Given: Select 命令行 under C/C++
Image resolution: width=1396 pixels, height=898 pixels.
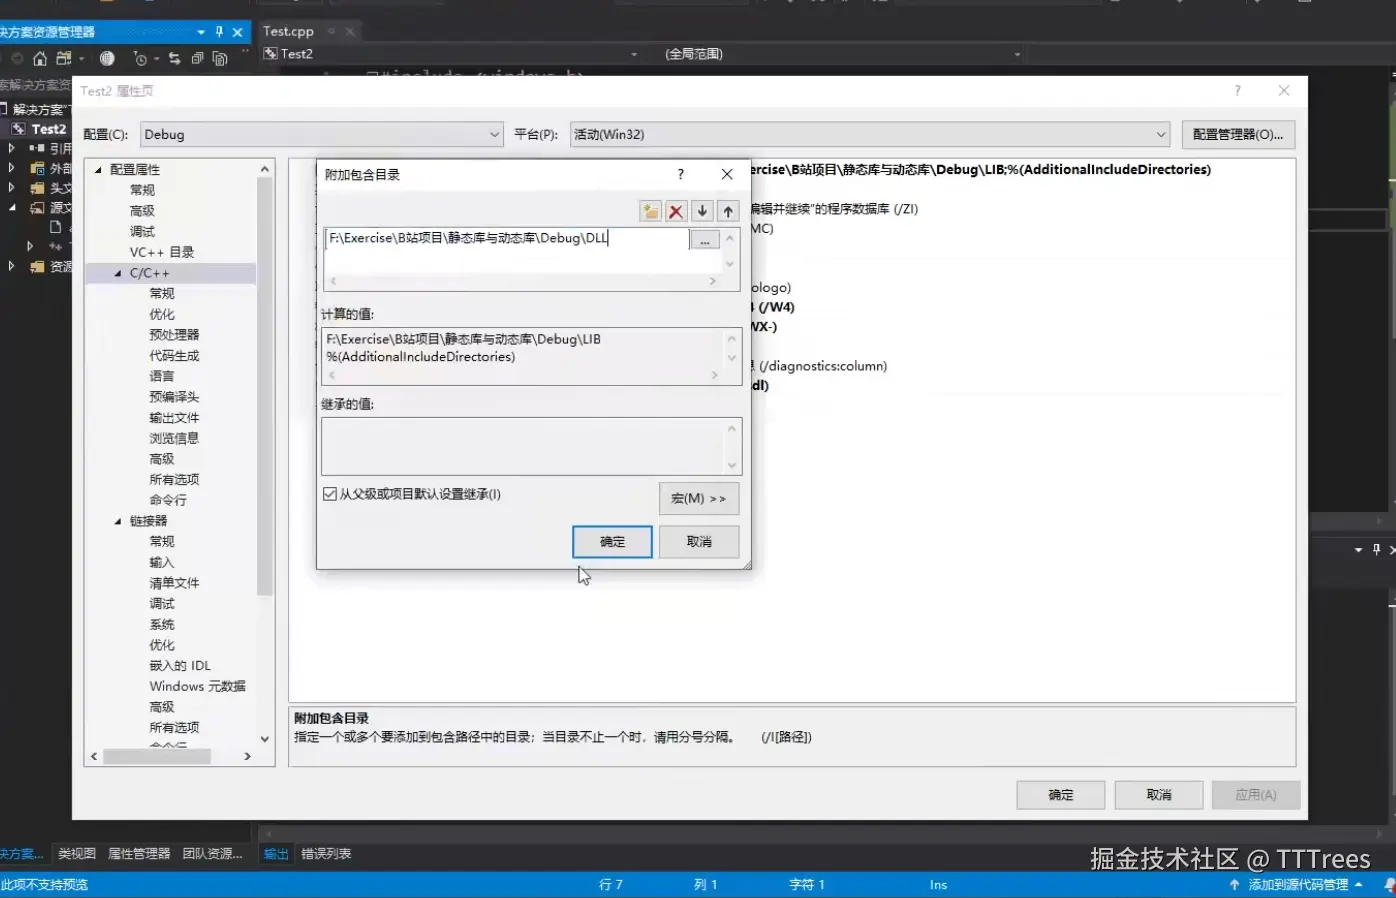Looking at the screenshot, I should click(168, 500).
